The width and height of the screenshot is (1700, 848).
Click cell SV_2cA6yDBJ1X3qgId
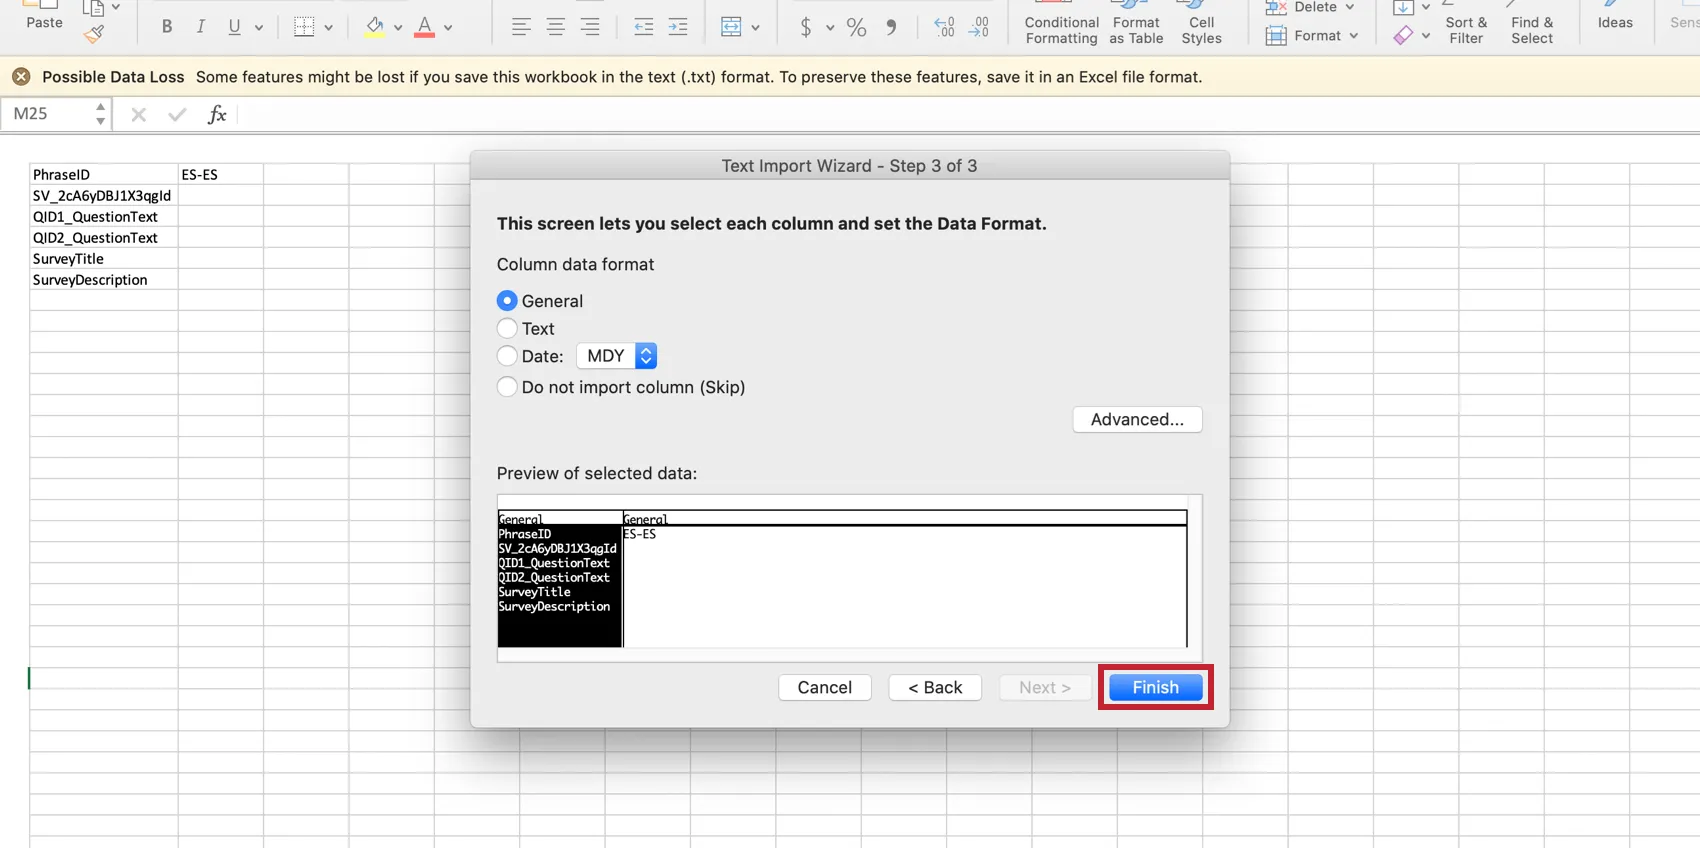[104, 195]
